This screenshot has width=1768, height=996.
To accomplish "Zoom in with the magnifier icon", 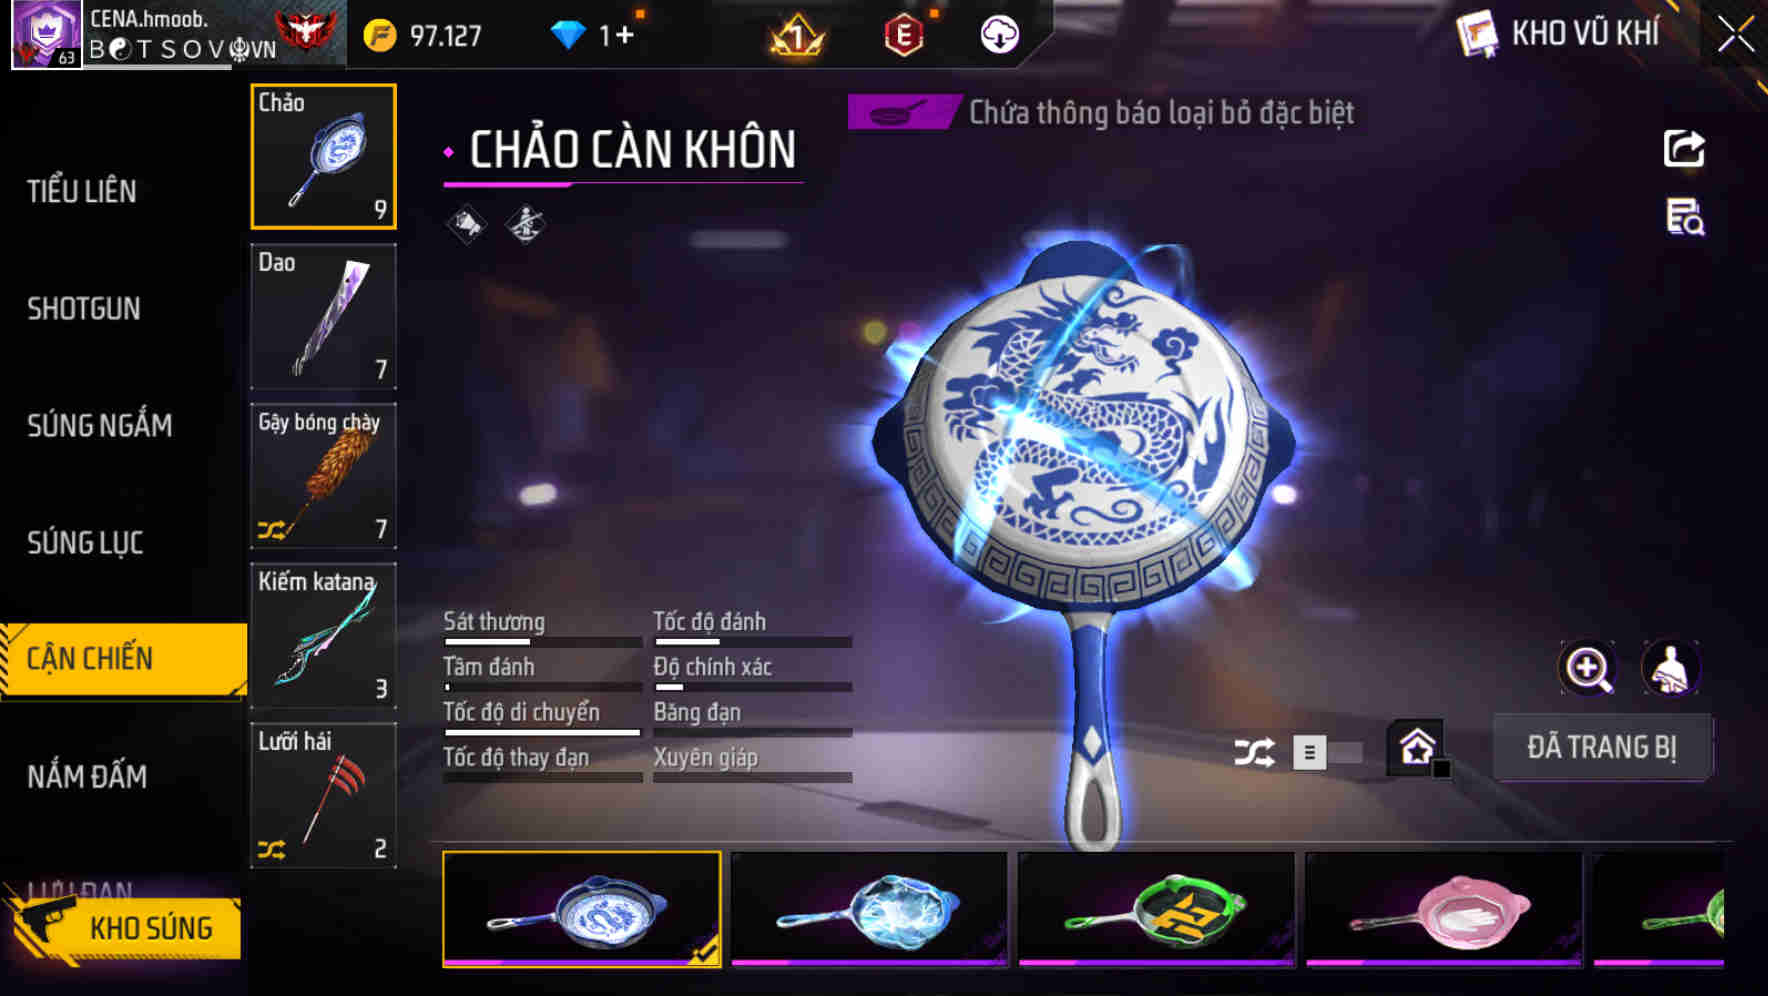I will (x=1588, y=668).
